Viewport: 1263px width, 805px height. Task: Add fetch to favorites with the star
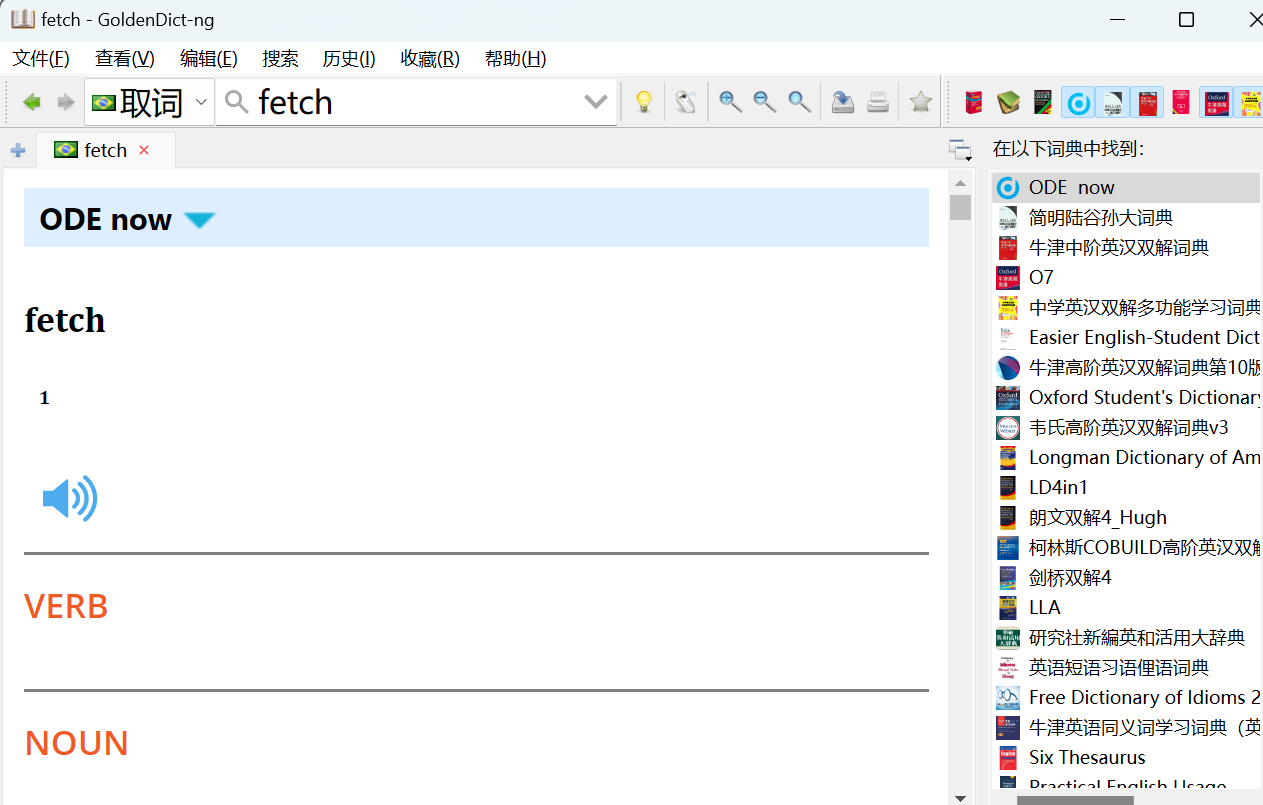(x=921, y=101)
